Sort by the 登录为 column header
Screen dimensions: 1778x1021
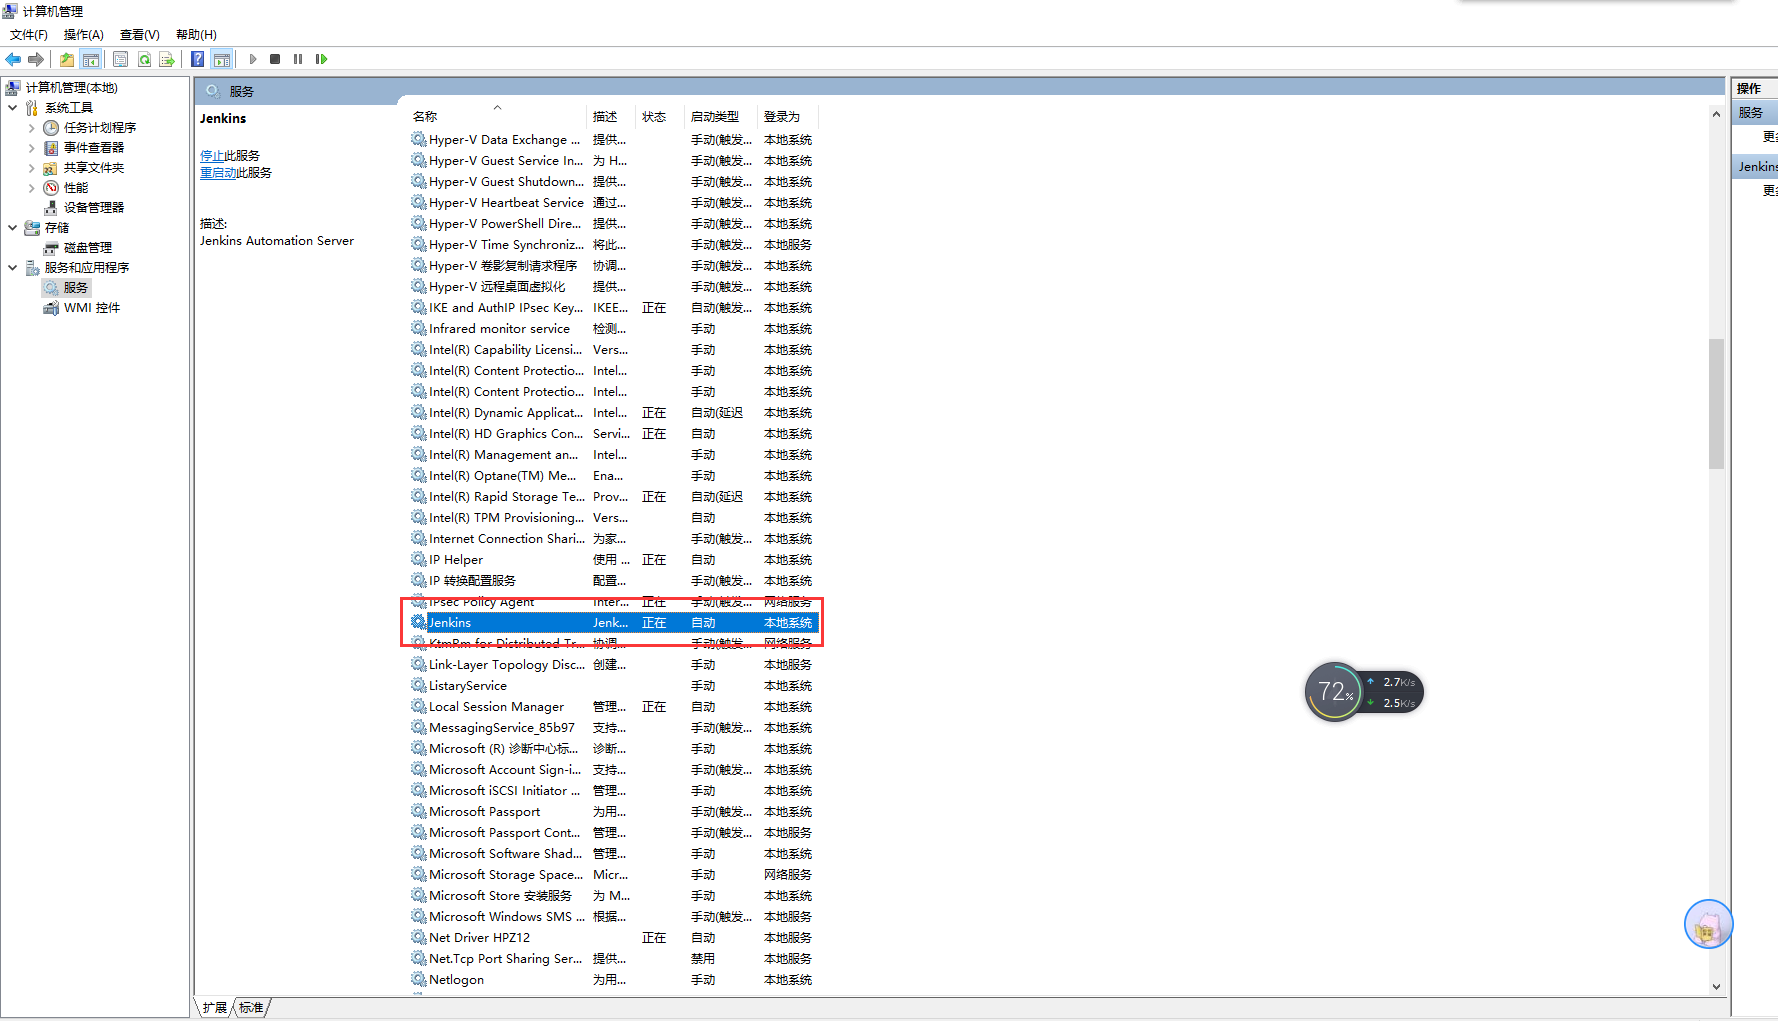pyautogui.click(x=788, y=117)
